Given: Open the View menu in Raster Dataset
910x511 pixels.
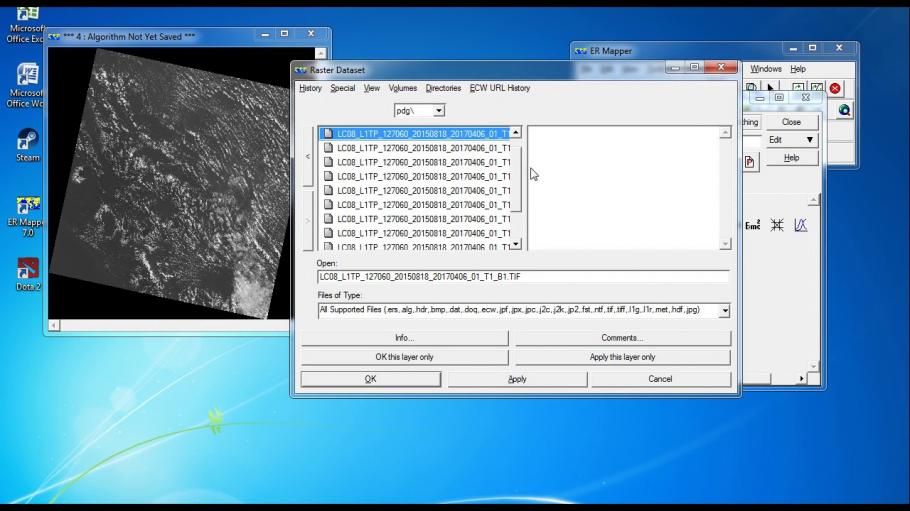Looking at the screenshot, I should (x=371, y=88).
